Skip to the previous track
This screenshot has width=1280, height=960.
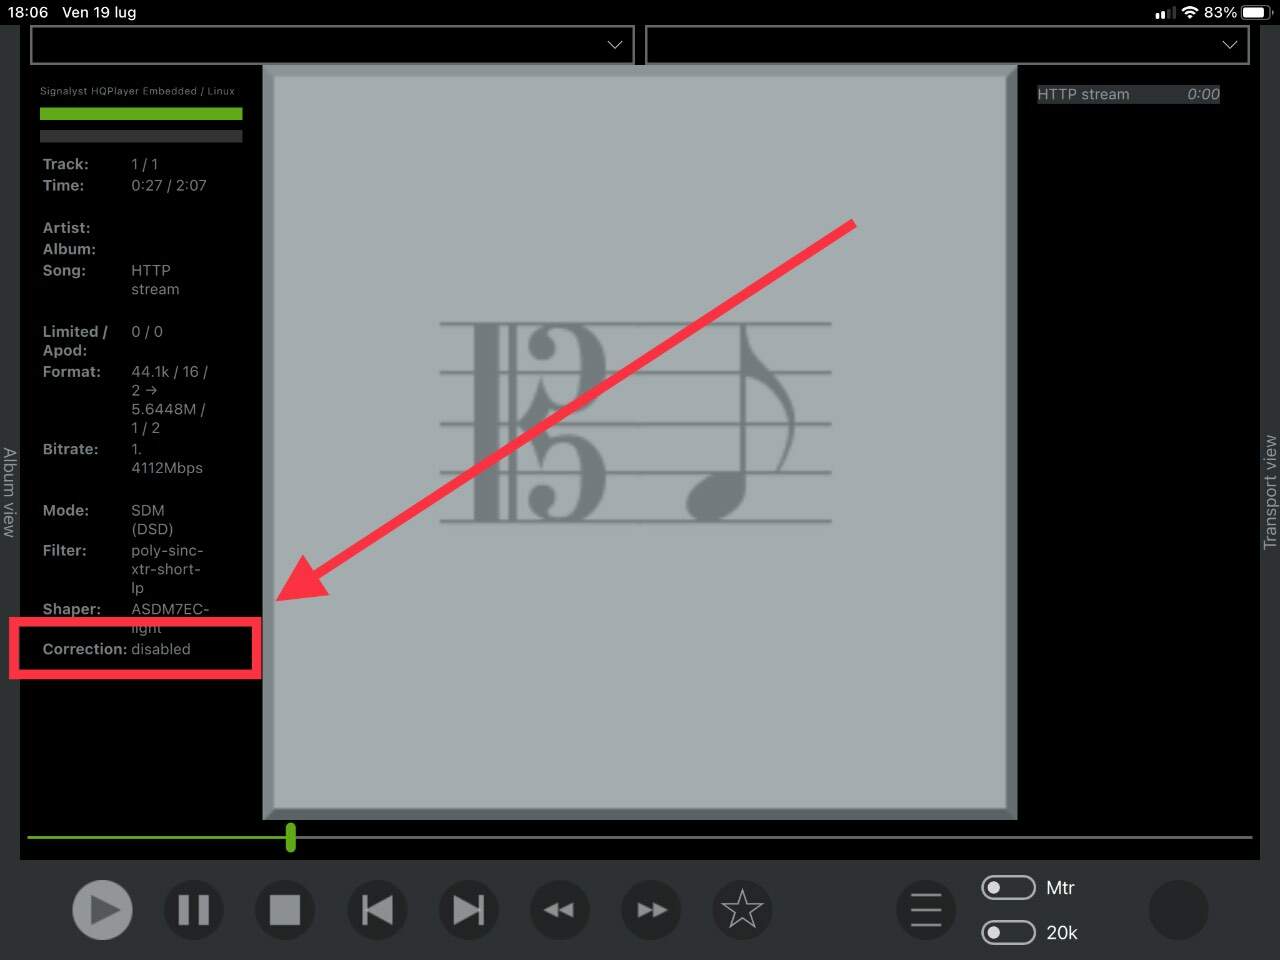click(x=377, y=910)
